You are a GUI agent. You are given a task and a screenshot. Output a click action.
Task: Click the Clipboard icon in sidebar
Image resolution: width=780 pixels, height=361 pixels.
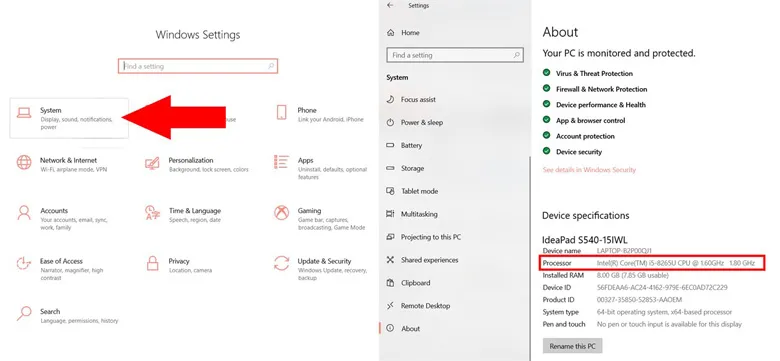pos(390,283)
